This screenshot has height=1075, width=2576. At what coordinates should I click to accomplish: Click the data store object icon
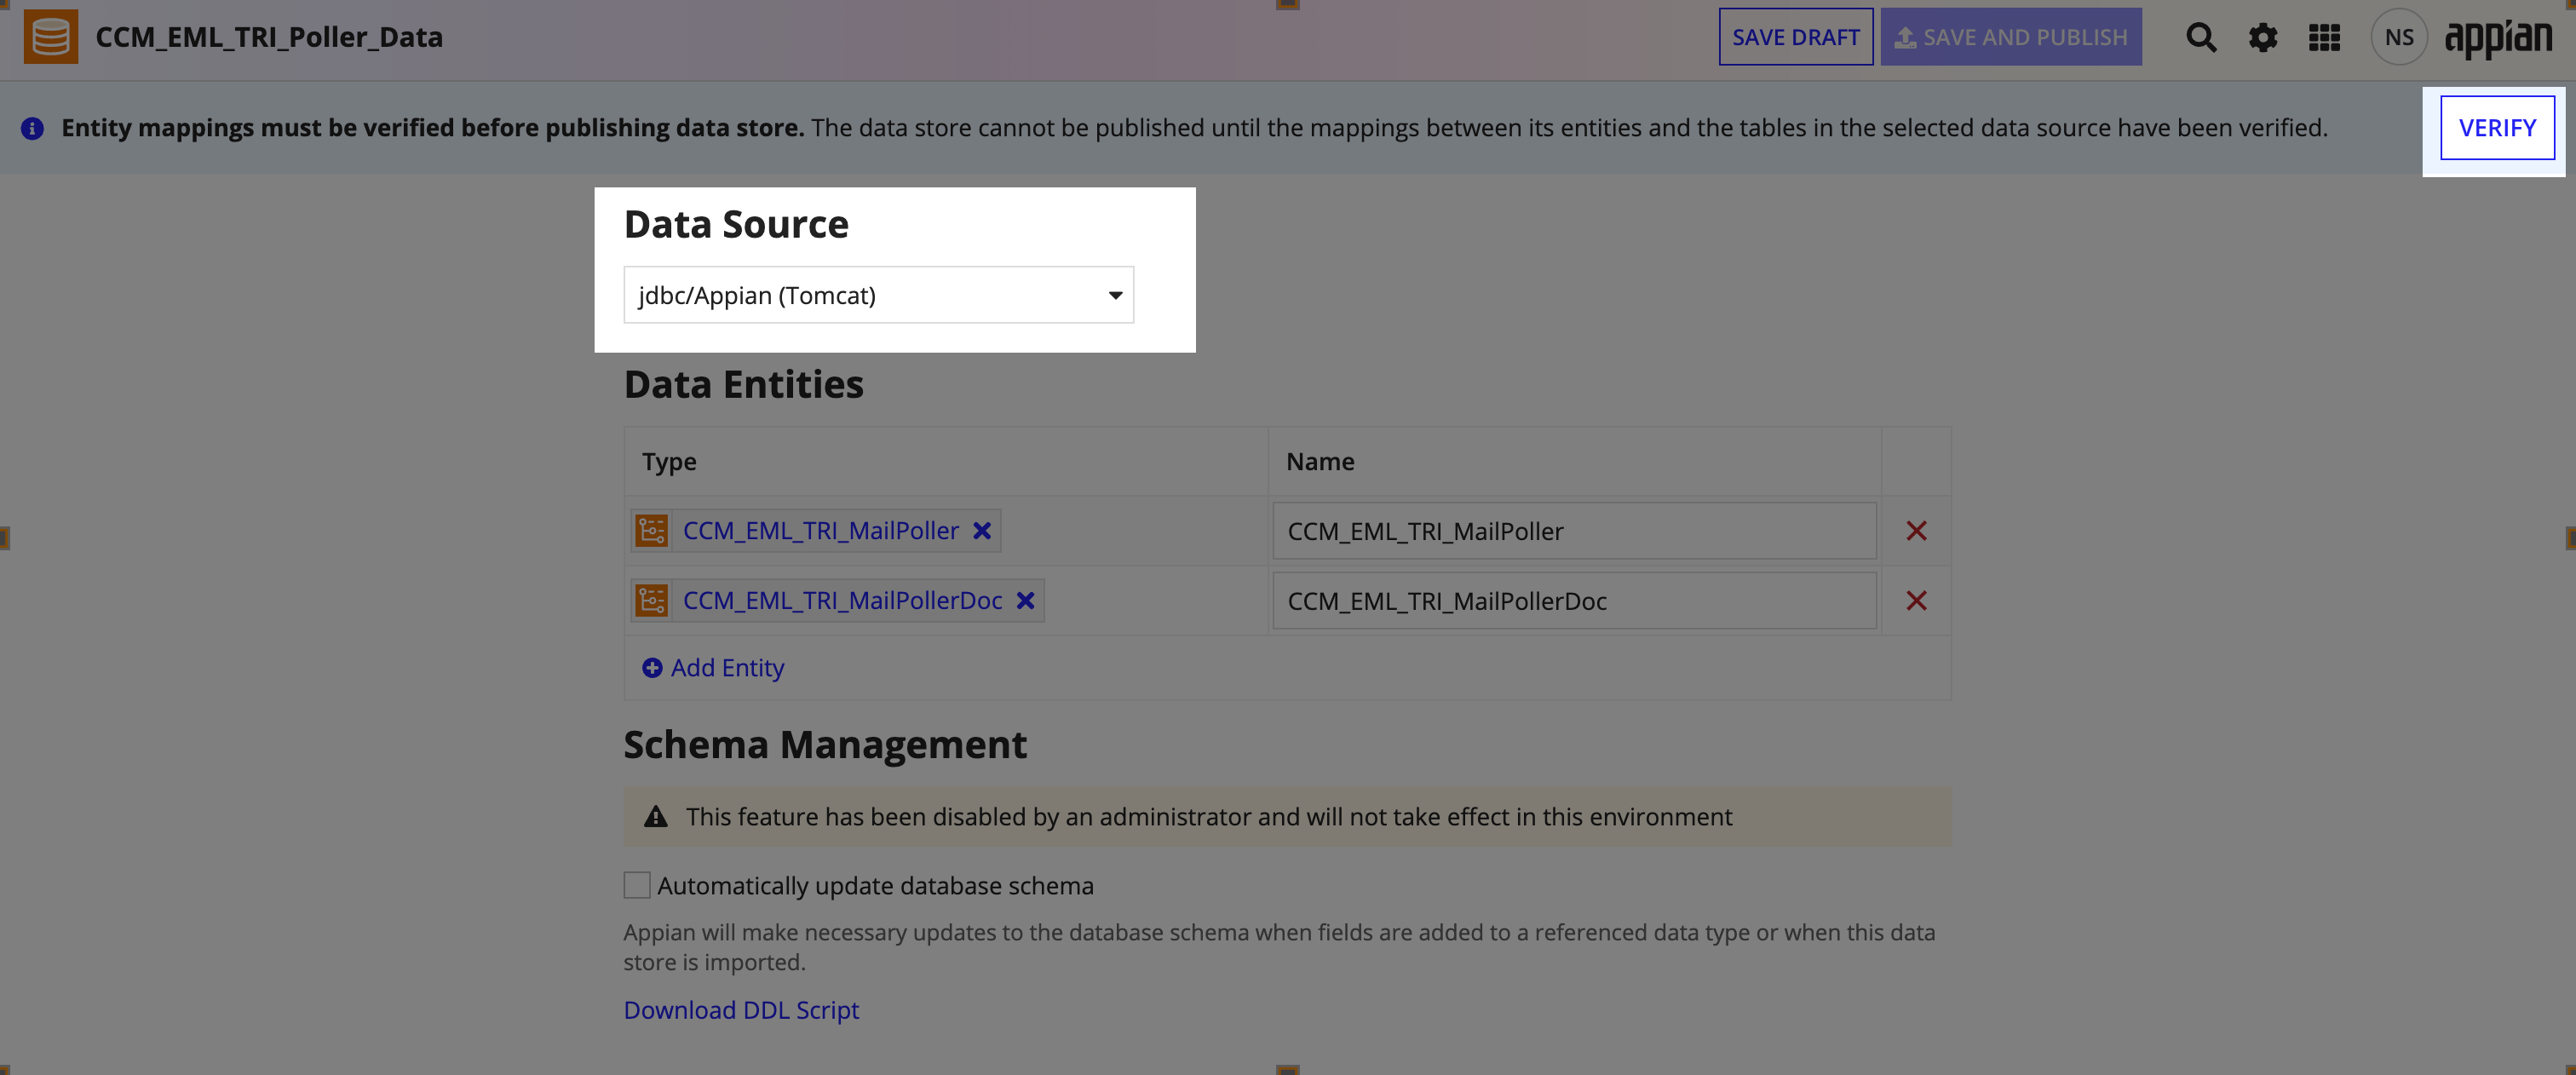(x=50, y=37)
